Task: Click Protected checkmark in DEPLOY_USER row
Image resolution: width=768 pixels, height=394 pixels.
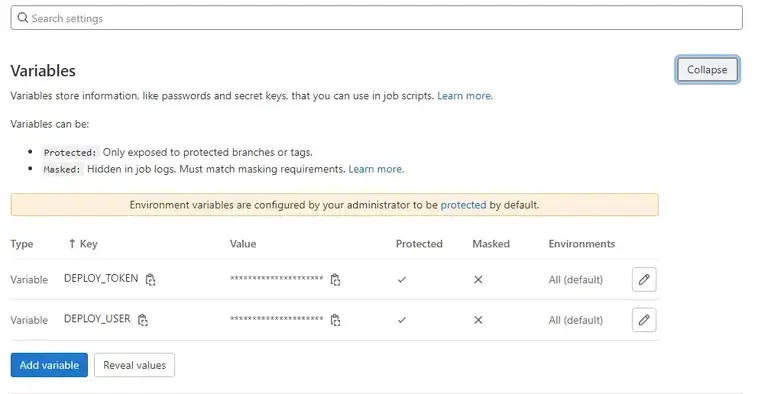Action: pyautogui.click(x=402, y=320)
